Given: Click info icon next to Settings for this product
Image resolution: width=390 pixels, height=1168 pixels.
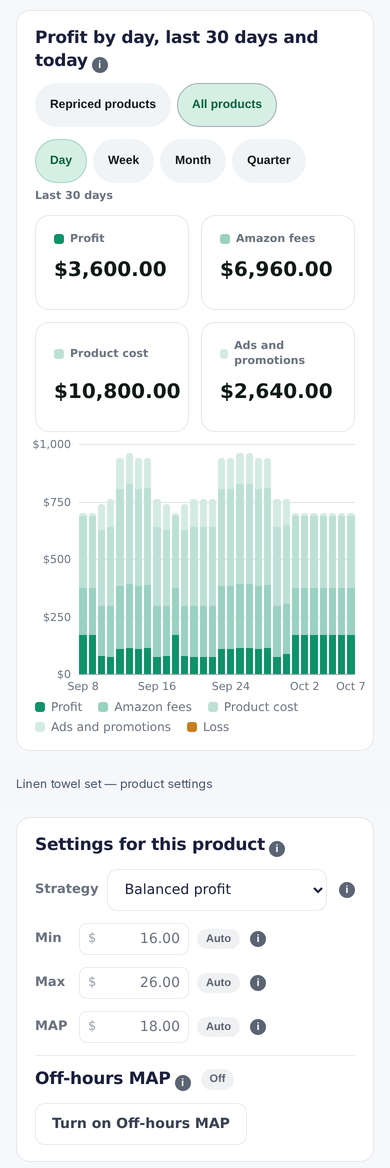Looking at the screenshot, I should [277, 848].
